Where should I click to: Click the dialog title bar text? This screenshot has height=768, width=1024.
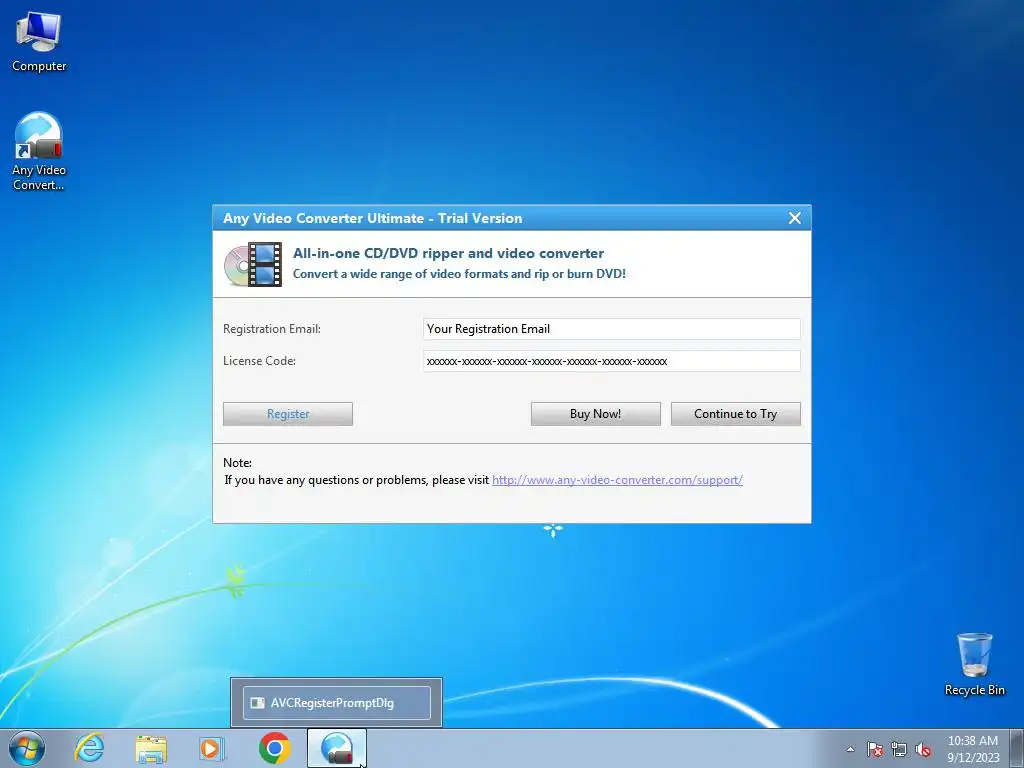coord(372,218)
